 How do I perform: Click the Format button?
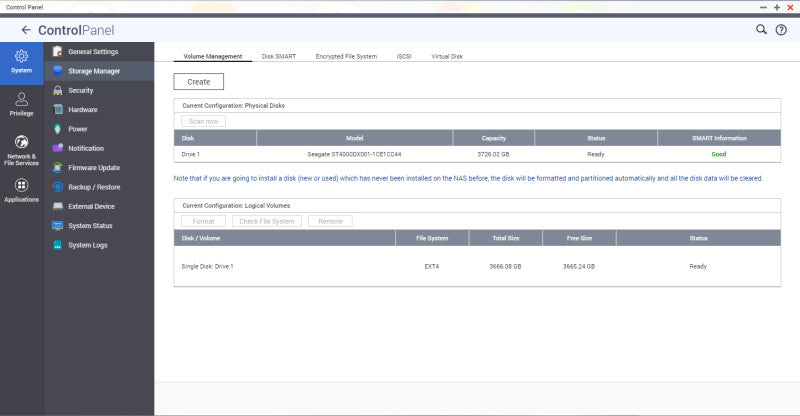click(x=203, y=221)
